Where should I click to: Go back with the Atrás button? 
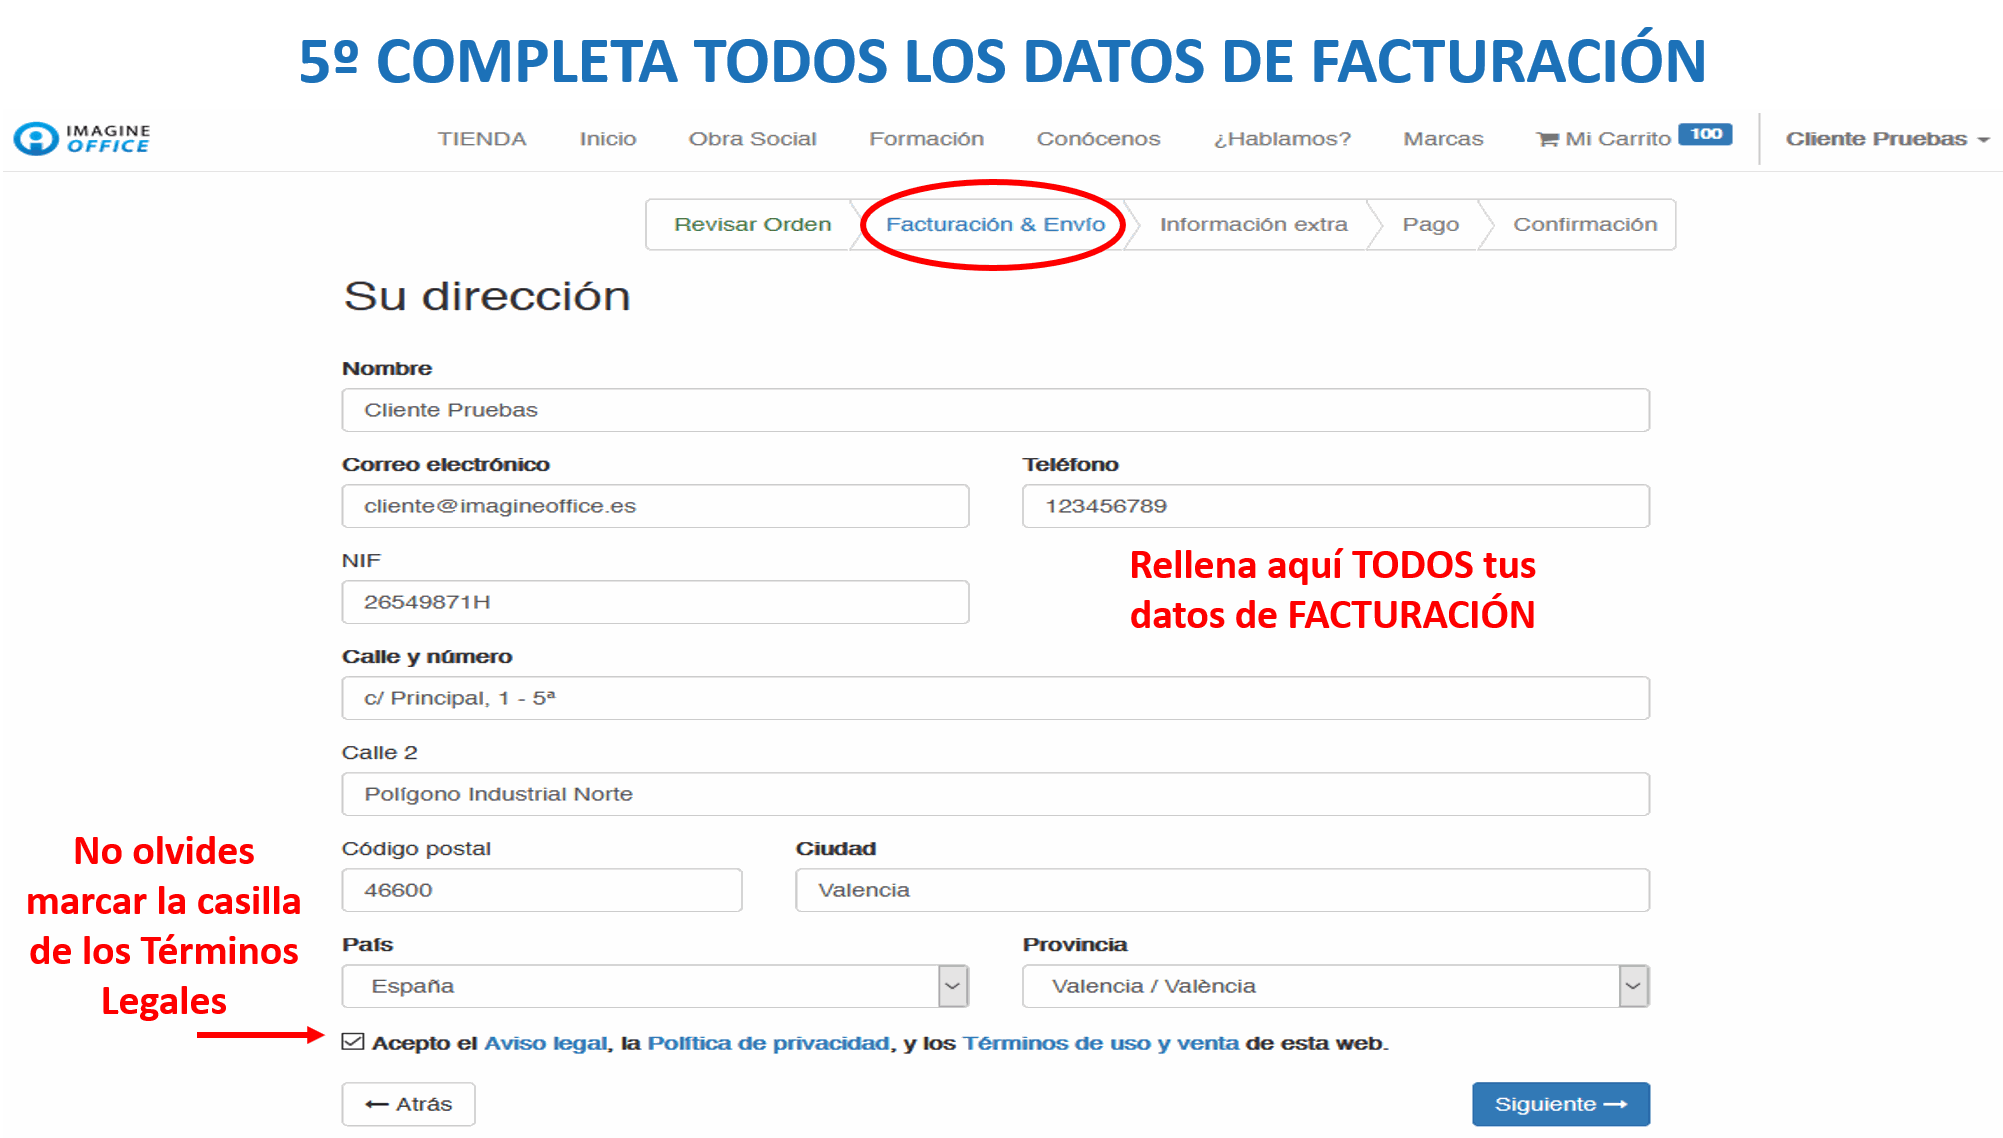click(x=408, y=1104)
